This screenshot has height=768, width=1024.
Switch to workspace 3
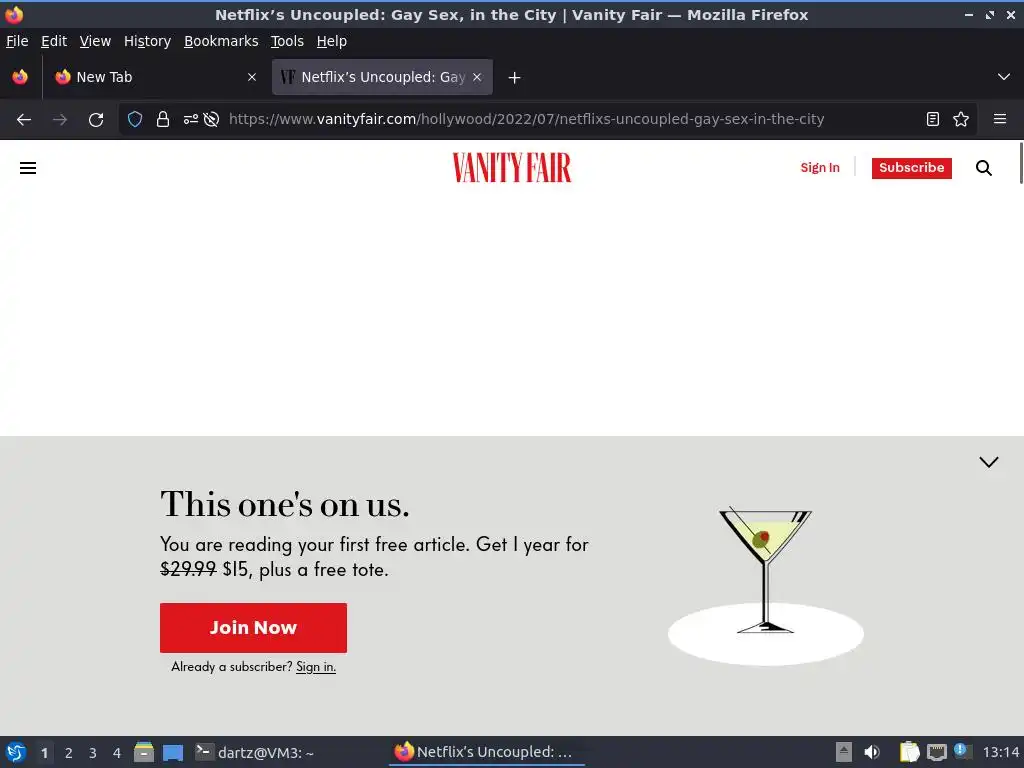click(93, 753)
